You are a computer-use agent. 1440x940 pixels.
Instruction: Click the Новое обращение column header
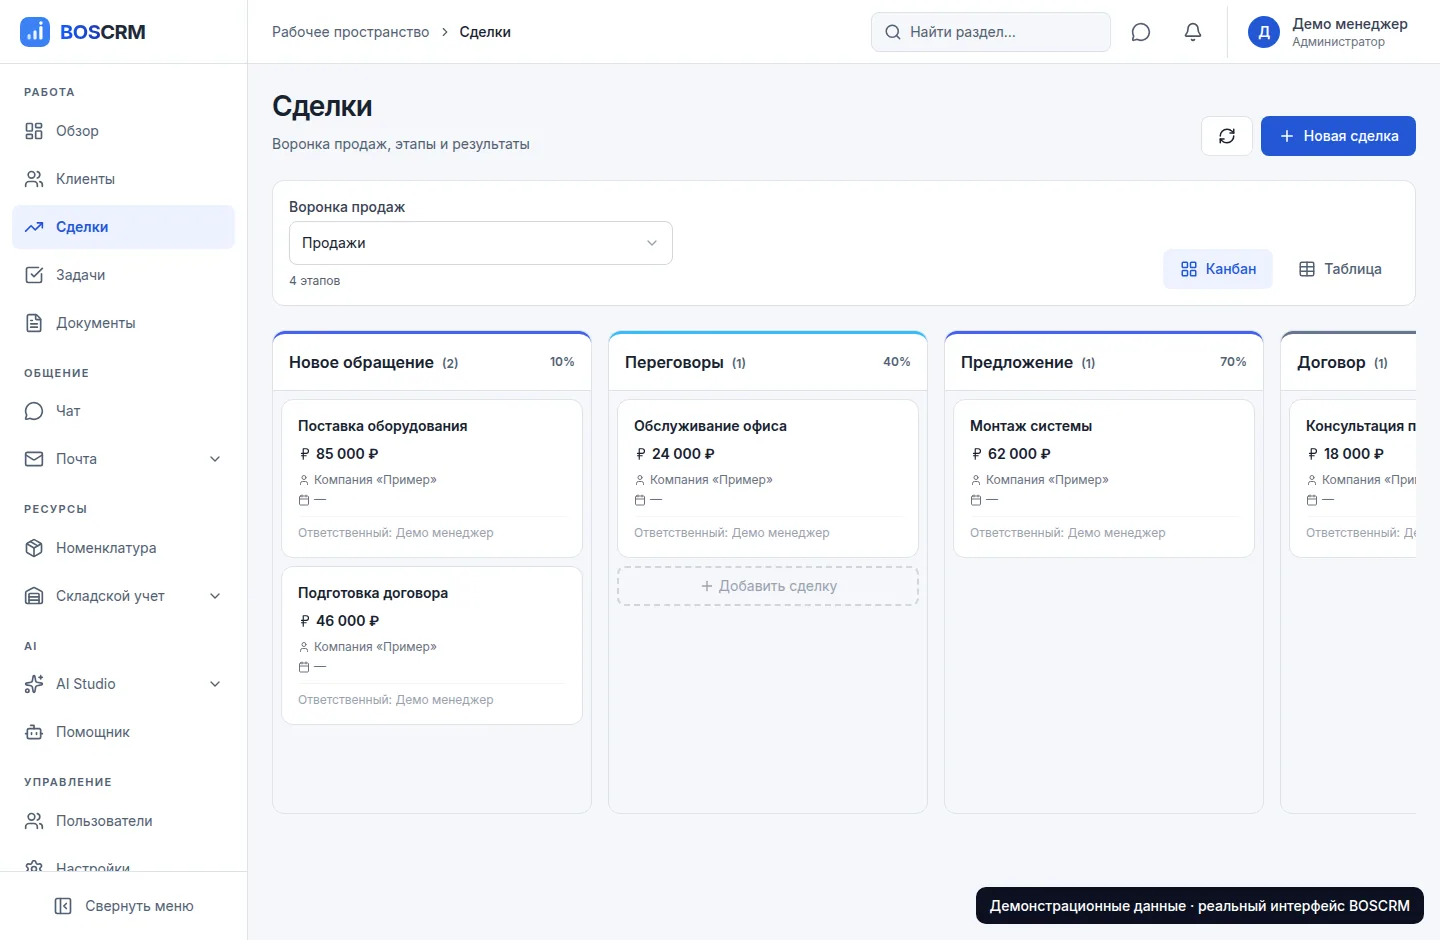point(432,362)
